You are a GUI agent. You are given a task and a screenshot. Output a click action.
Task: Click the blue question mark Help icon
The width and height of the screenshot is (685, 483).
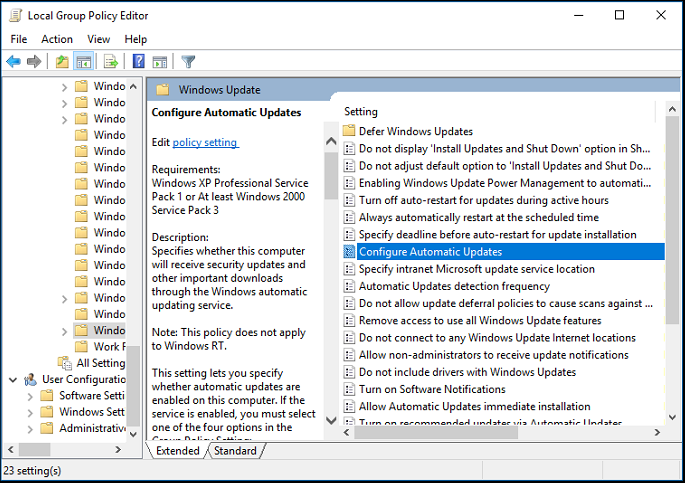click(x=139, y=62)
